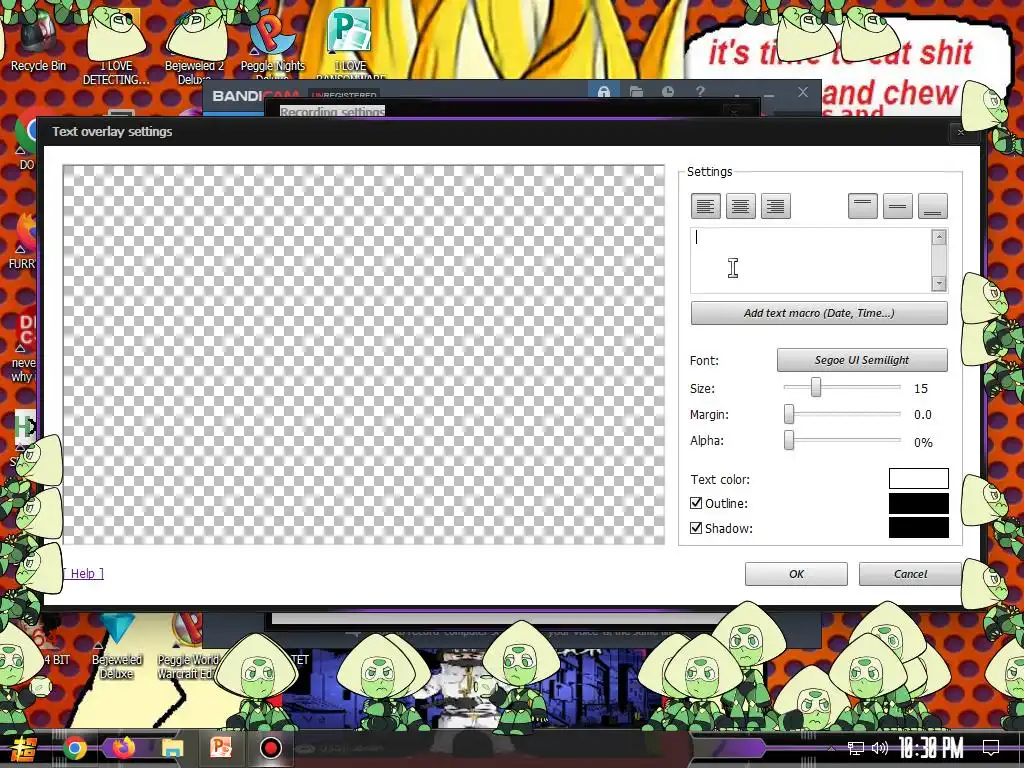Pick the black Shadow color swatch
The image size is (1024, 768).
tap(918, 528)
